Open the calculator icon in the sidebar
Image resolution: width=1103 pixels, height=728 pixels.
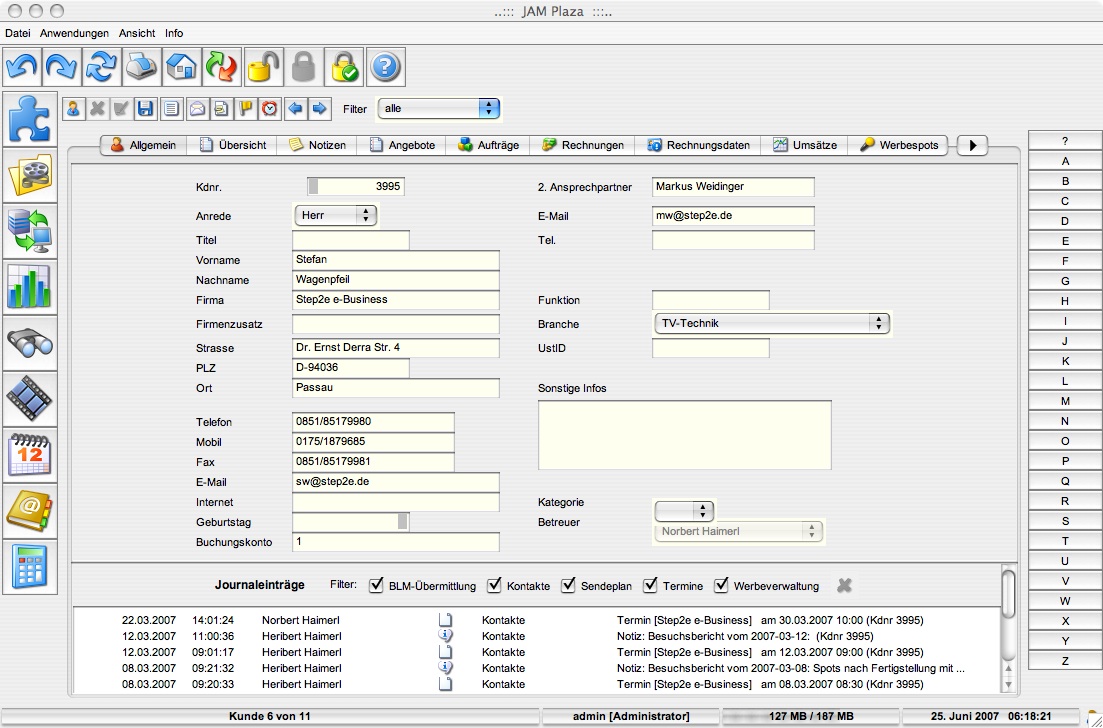coord(29,568)
